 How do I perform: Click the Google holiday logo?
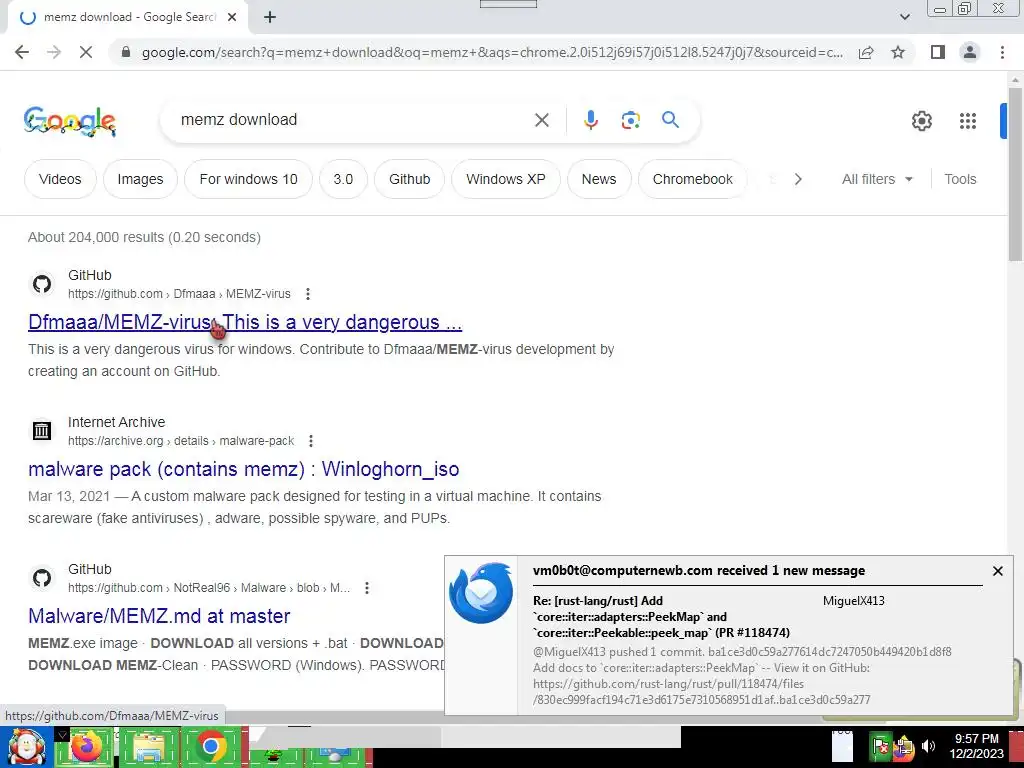click(x=70, y=121)
